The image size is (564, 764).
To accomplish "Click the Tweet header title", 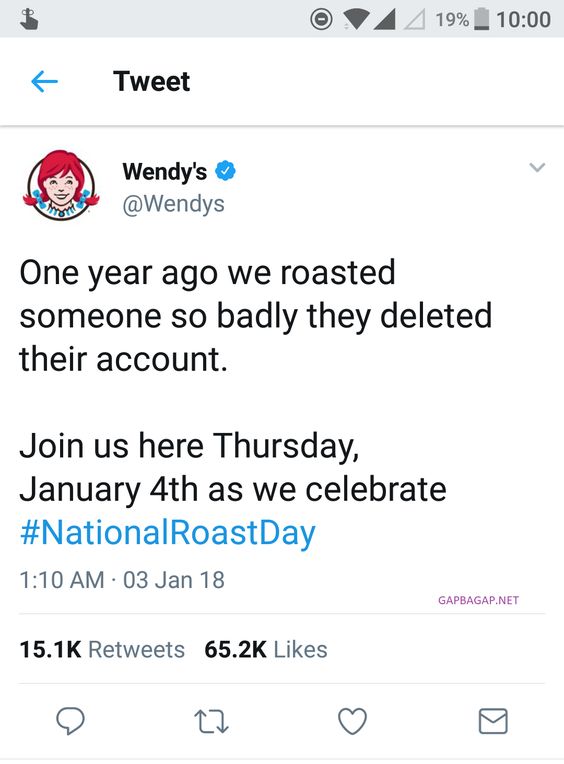I will [151, 81].
